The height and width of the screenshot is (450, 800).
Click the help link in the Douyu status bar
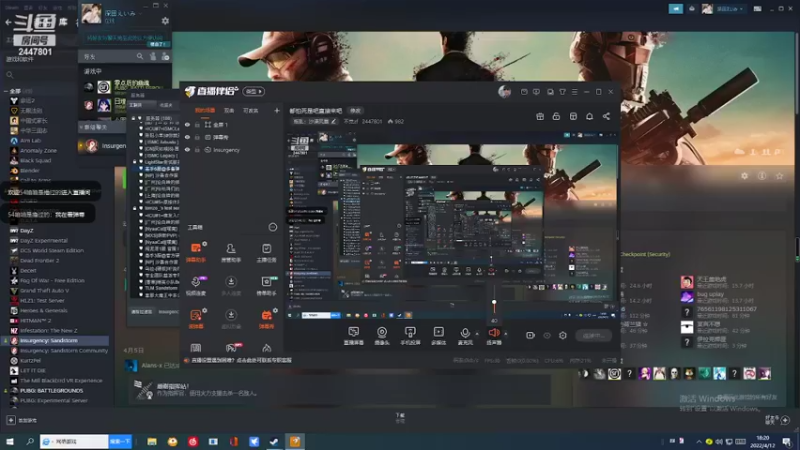(x=239, y=360)
